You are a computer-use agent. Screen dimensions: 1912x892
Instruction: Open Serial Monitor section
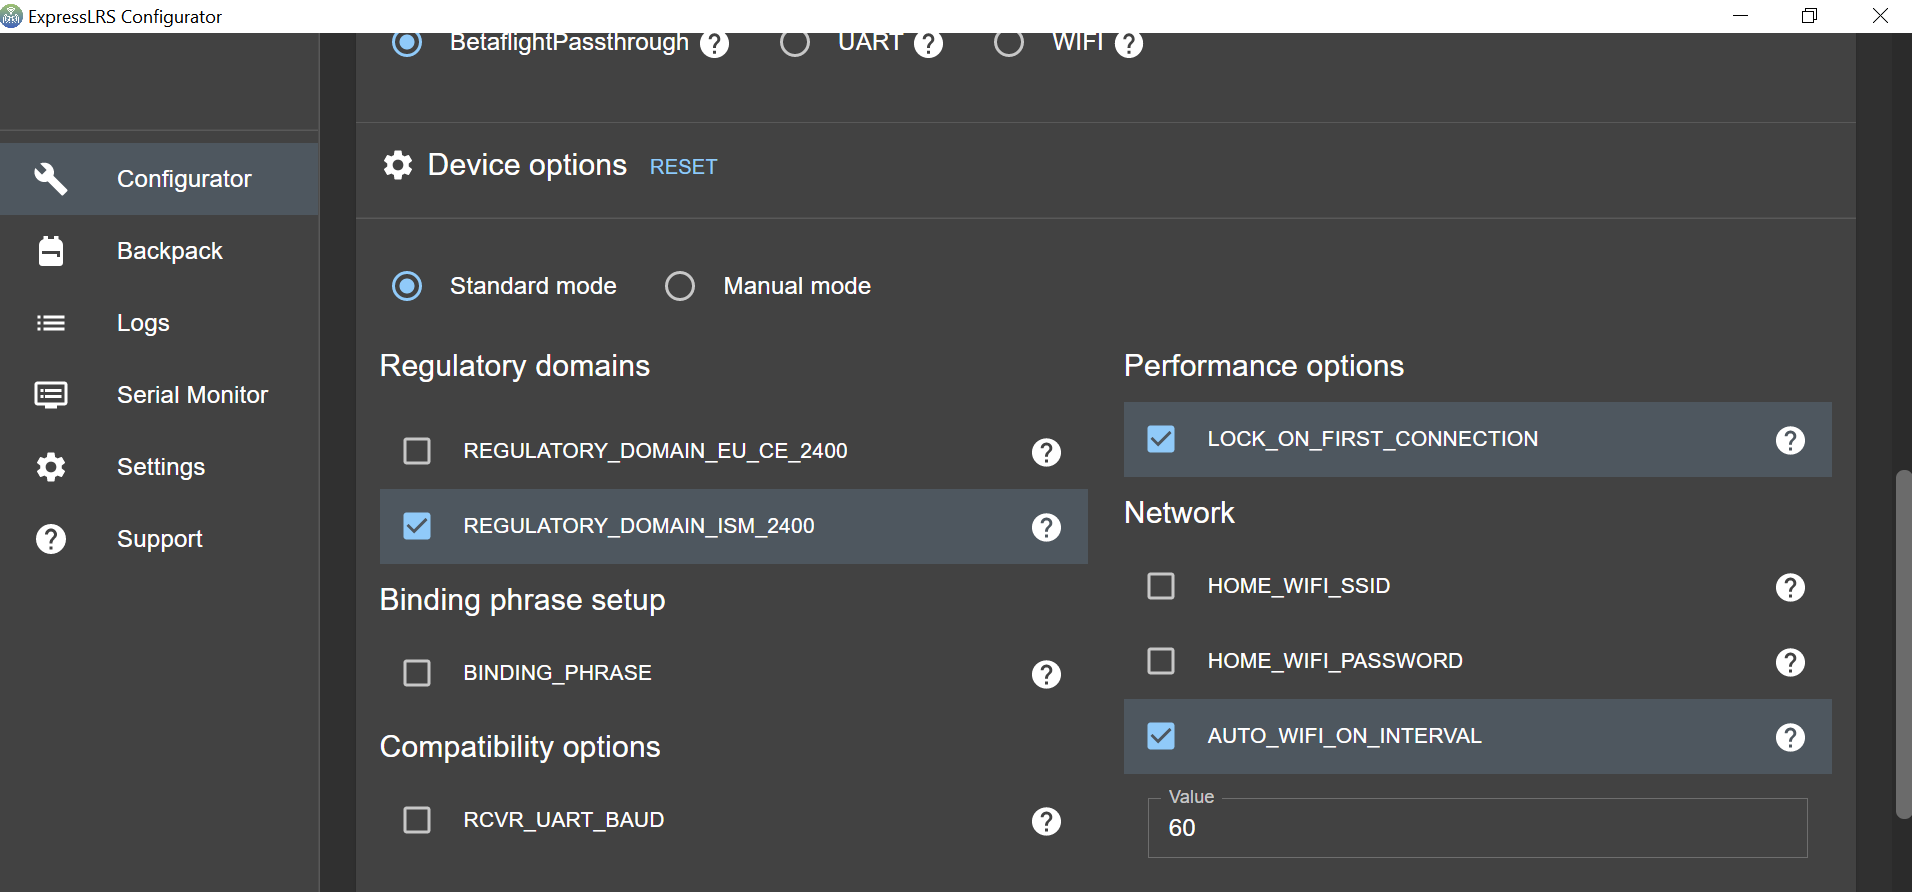(159, 395)
